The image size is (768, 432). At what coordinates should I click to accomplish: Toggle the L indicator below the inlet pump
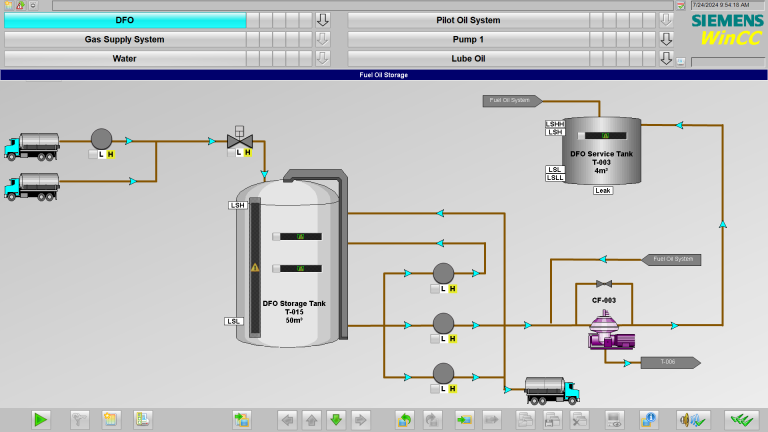[x=101, y=155]
